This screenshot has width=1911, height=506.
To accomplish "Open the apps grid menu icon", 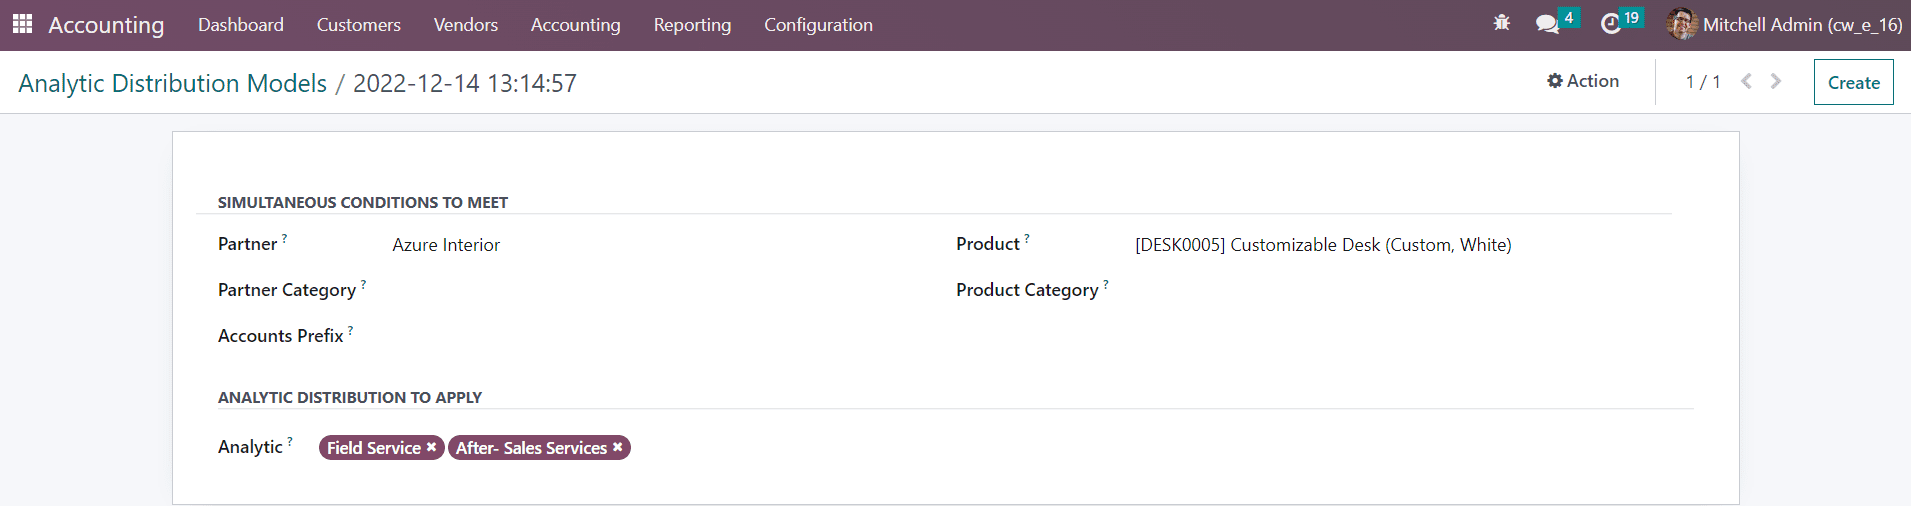I will 22,24.
